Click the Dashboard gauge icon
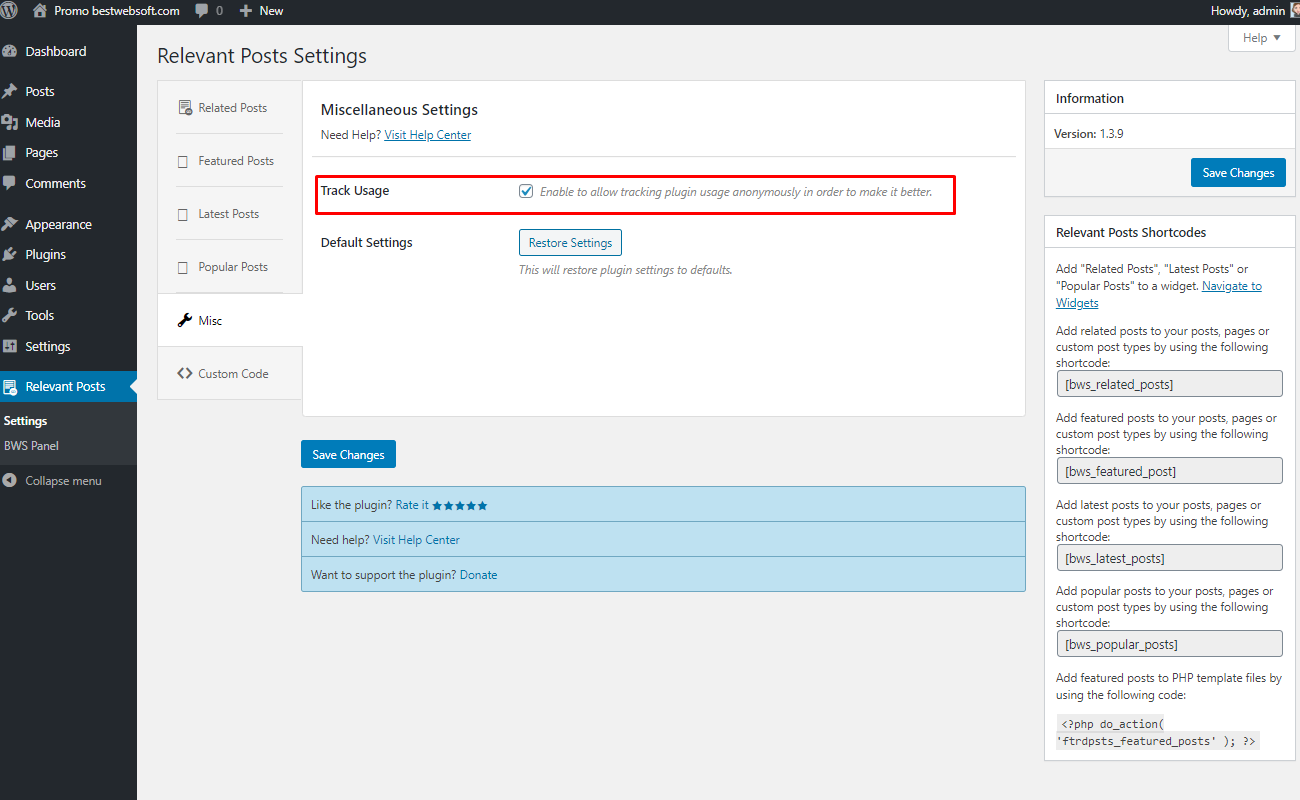This screenshot has height=800, width=1300. (10, 51)
